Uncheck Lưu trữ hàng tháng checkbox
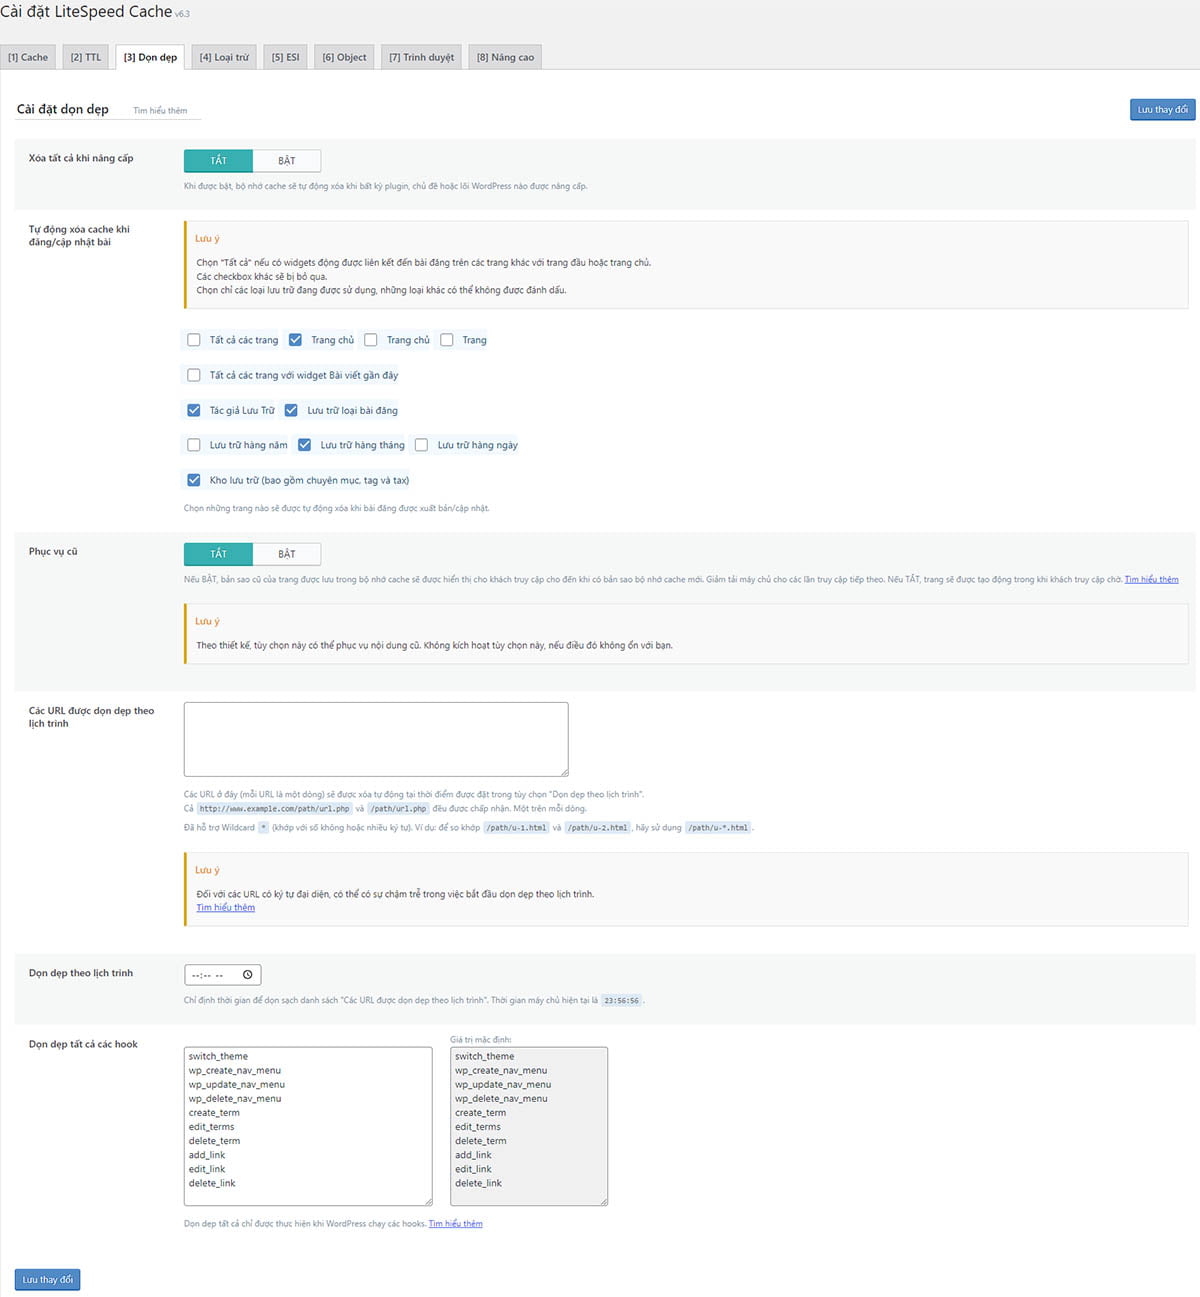This screenshot has height=1297, width=1200. (305, 445)
